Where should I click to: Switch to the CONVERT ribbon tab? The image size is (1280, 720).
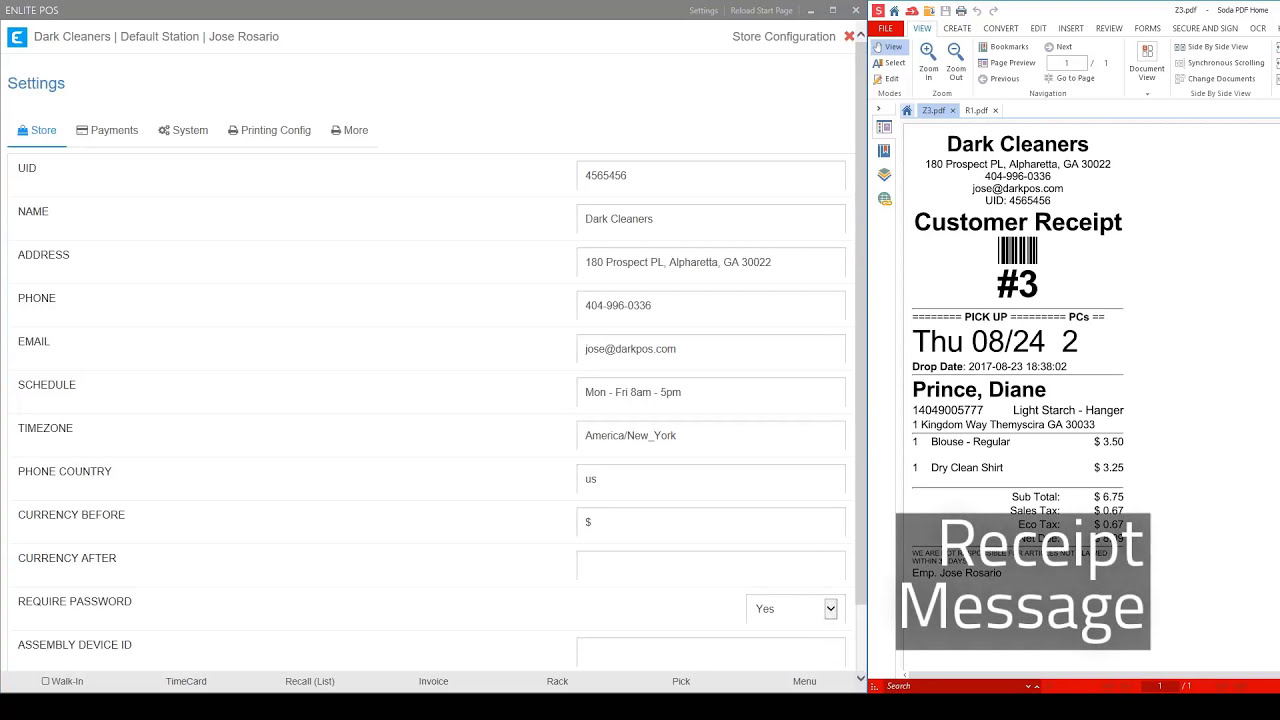tap(1001, 28)
